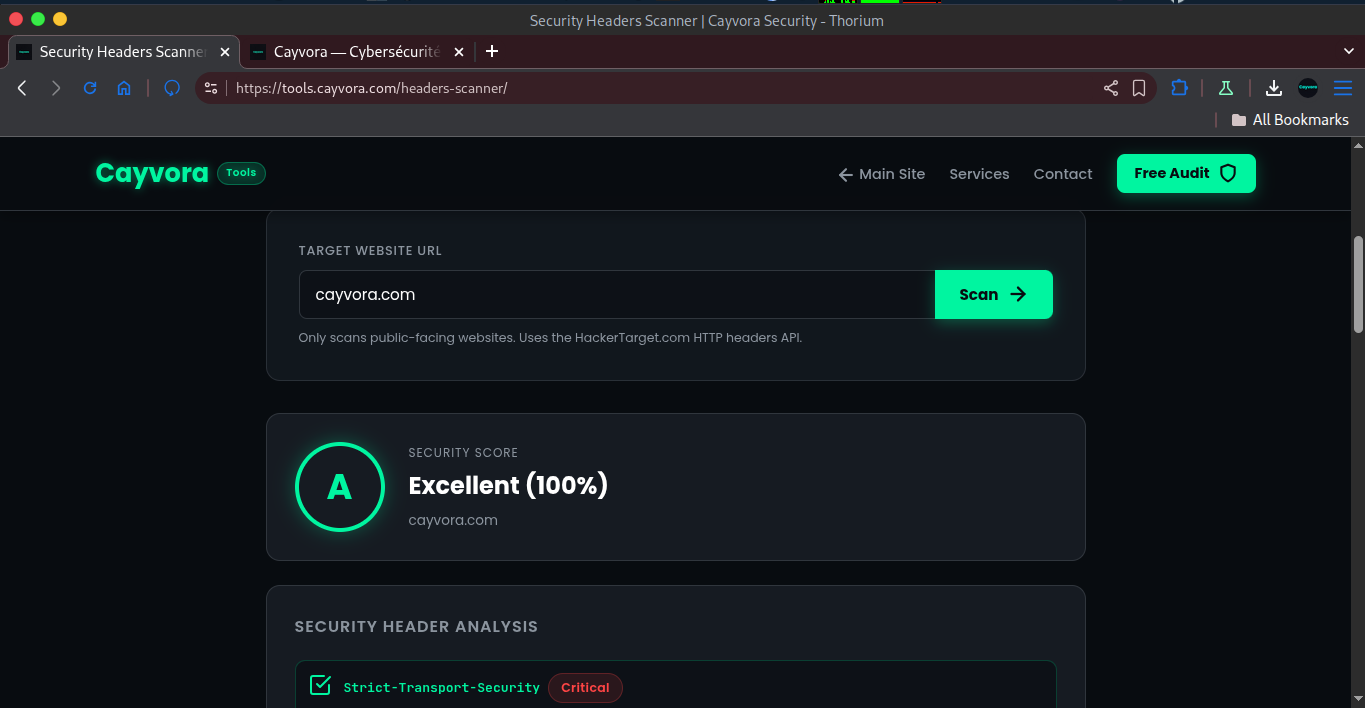Open the Services nav link
The height and width of the screenshot is (708, 1365).
coord(979,174)
